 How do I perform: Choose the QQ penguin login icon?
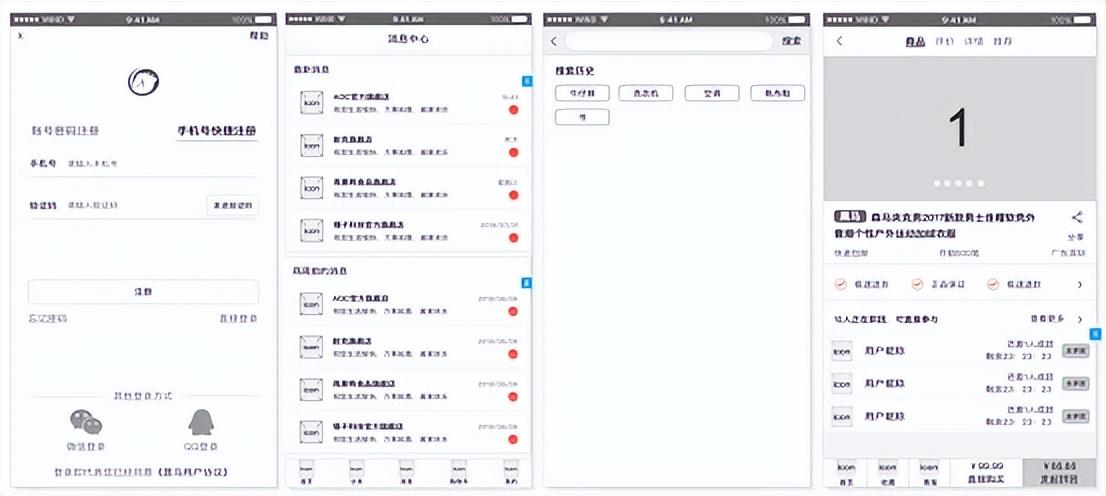coord(201,422)
